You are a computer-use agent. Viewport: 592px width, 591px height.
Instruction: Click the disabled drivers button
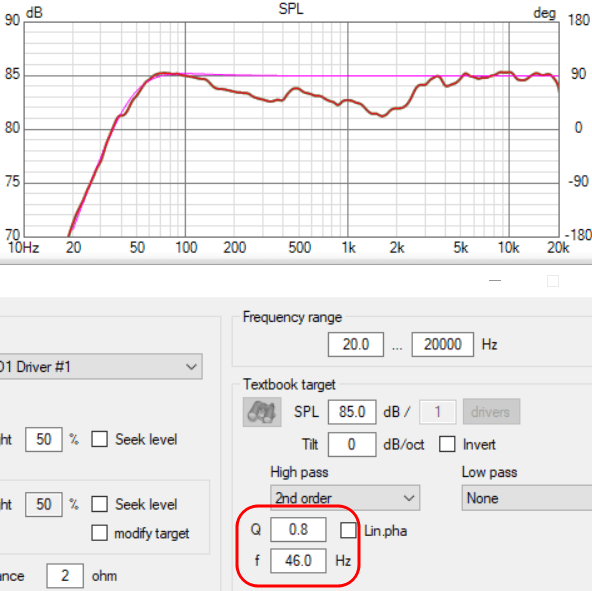click(x=491, y=412)
